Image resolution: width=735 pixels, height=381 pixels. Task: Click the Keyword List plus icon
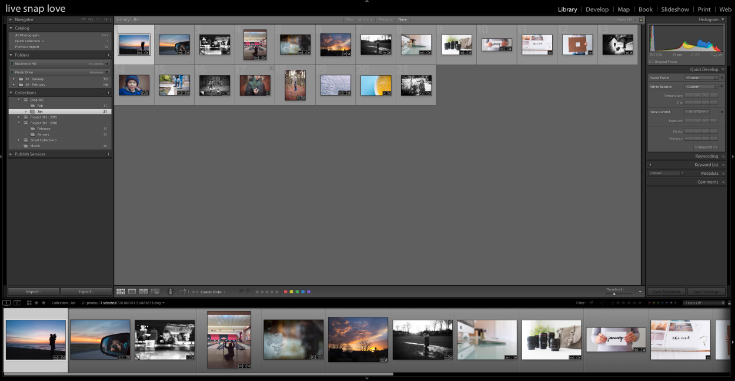click(x=651, y=164)
